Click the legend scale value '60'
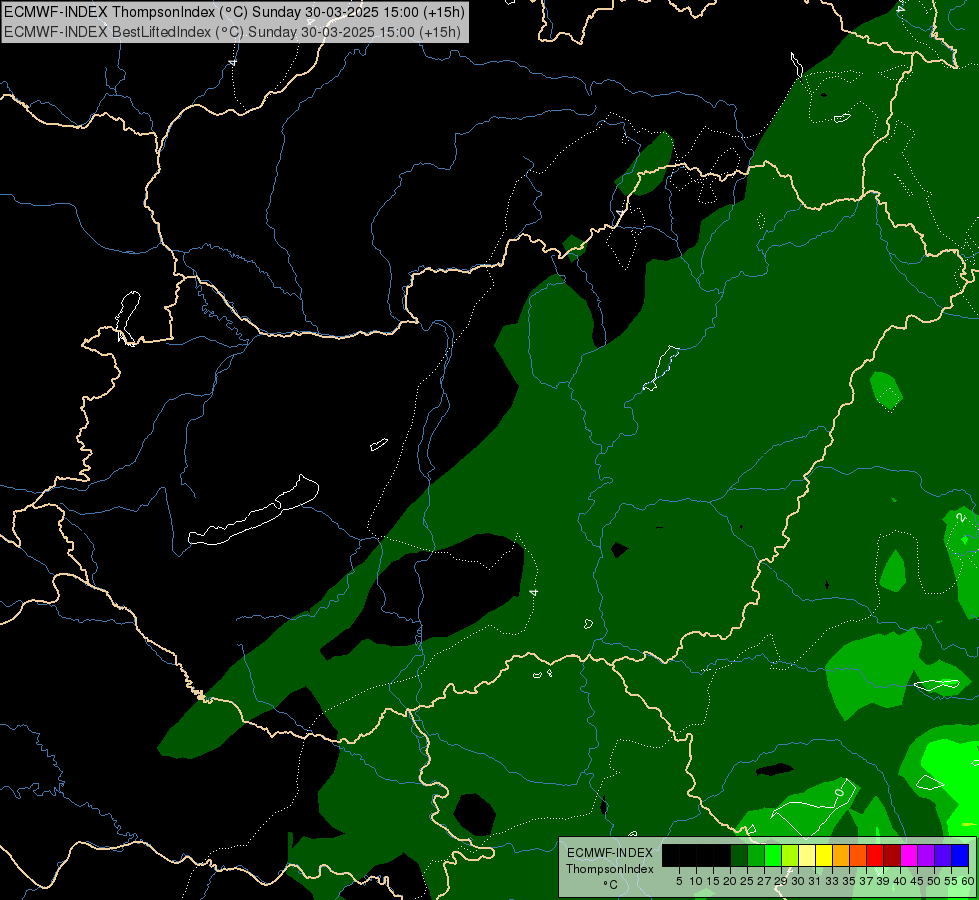 (968, 881)
